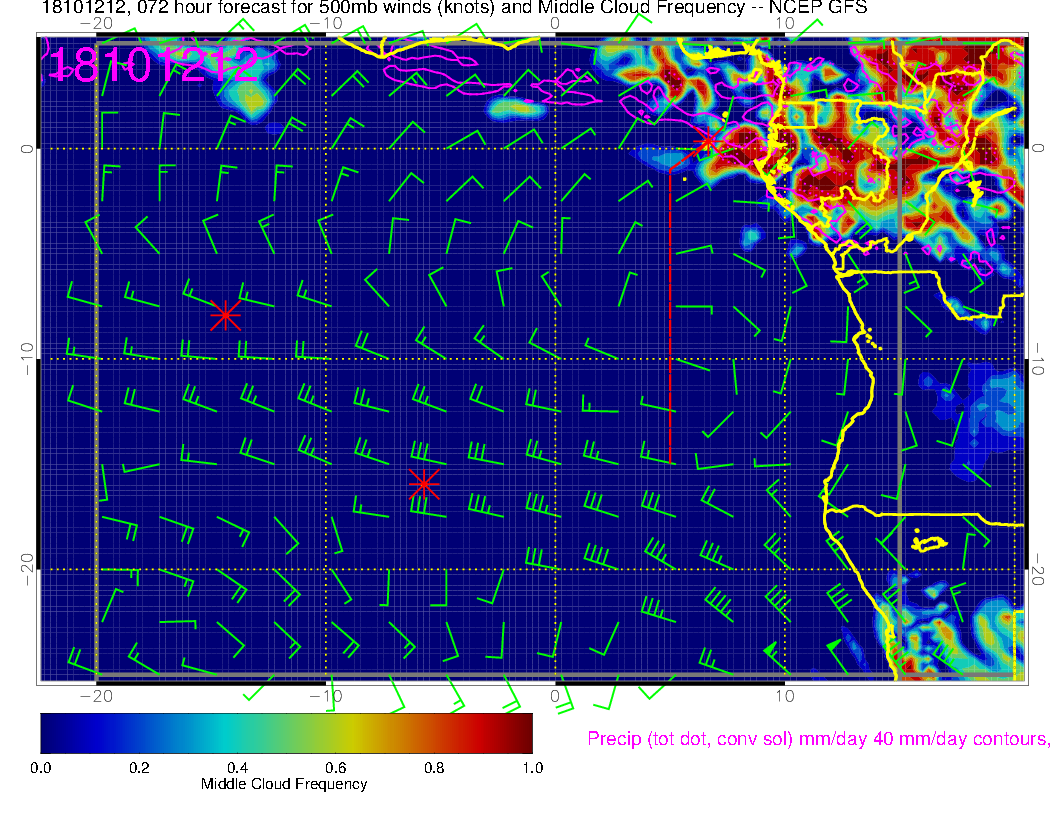Click the 'Middle Cloud Frequency' legend label
This screenshot has height=816, width=1056.
click(284, 784)
